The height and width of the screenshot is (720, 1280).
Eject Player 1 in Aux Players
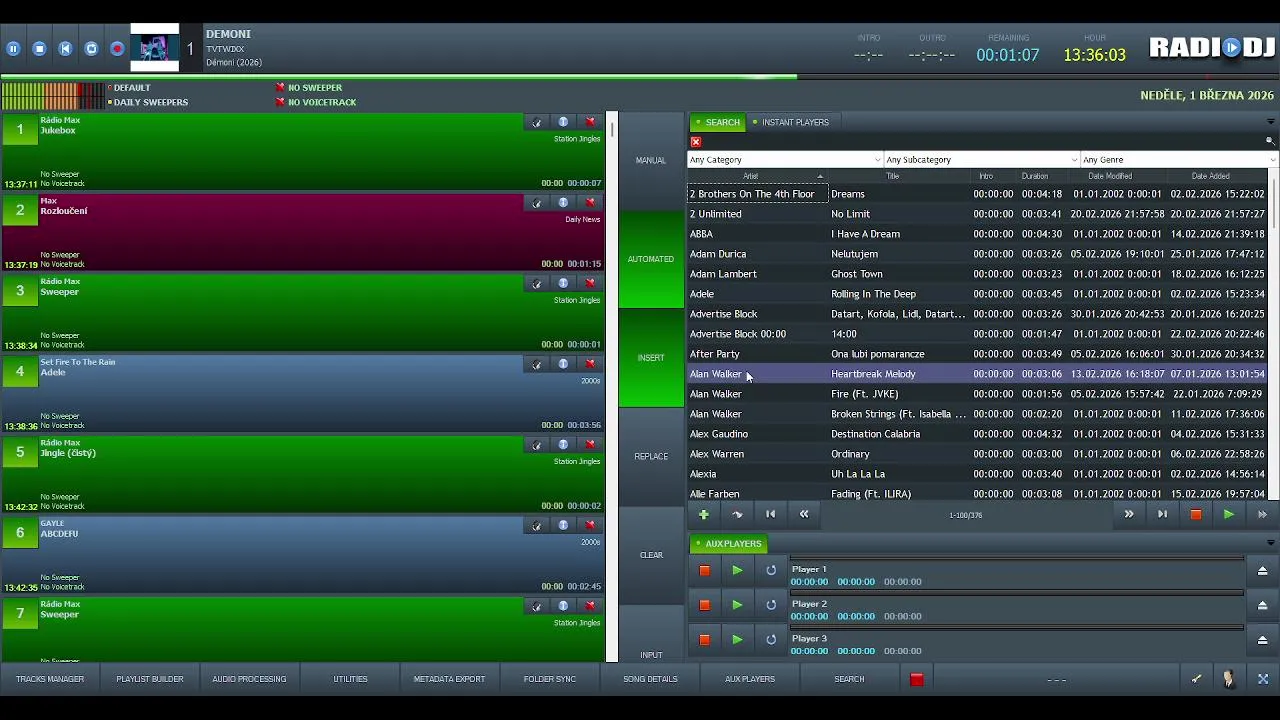1262,571
